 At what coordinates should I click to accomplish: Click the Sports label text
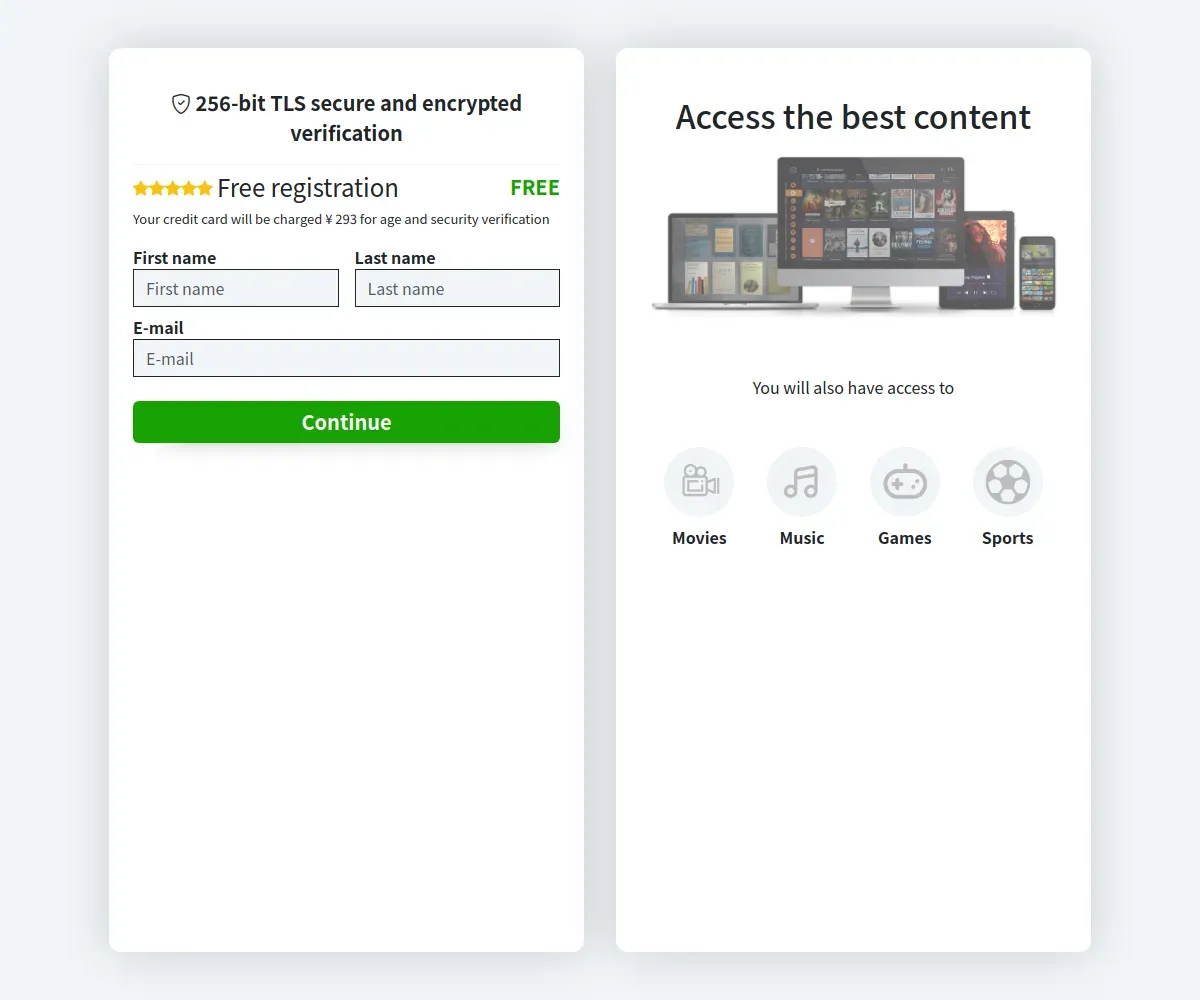point(1008,538)
